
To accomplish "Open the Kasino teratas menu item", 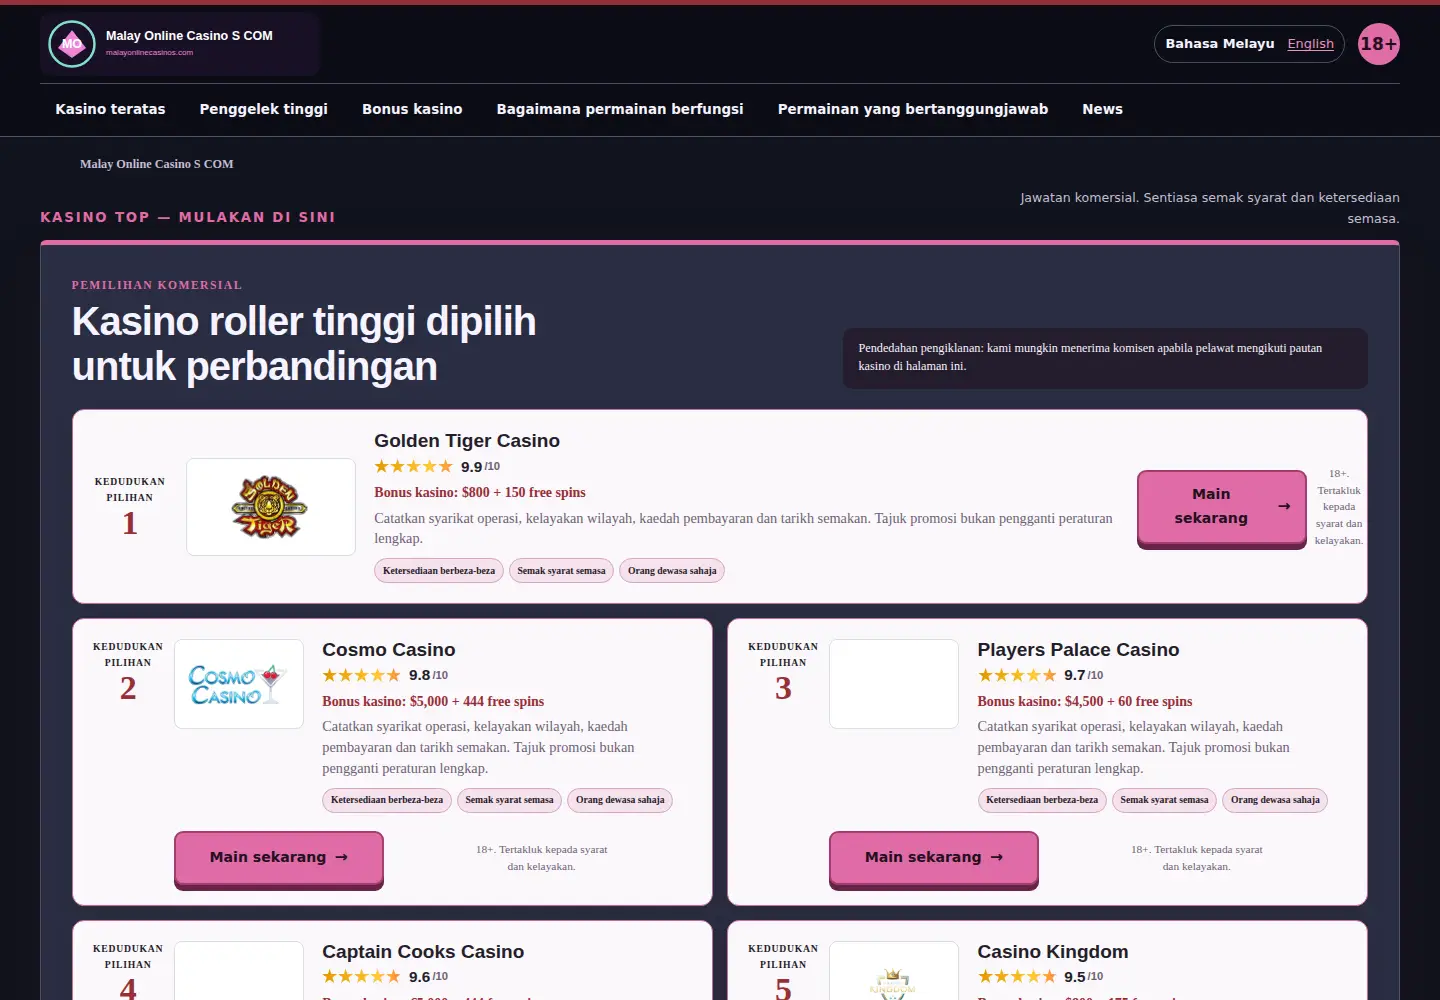I will (111, 109).
